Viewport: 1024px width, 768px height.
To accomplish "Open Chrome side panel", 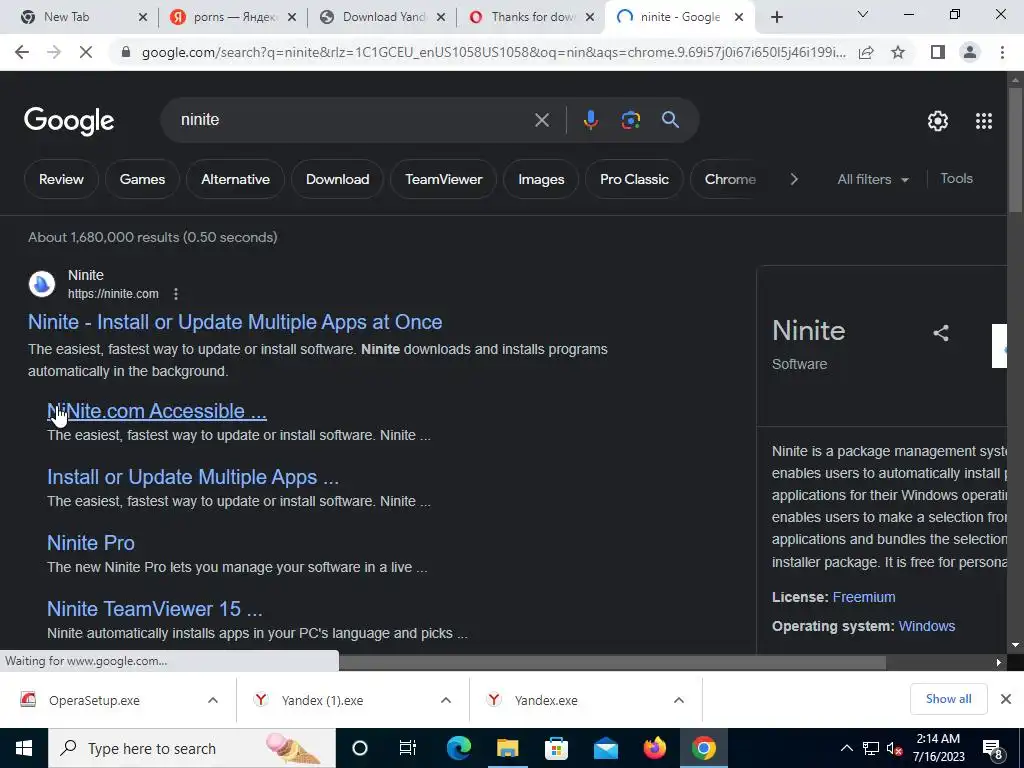I will click(x=938, y=52).
